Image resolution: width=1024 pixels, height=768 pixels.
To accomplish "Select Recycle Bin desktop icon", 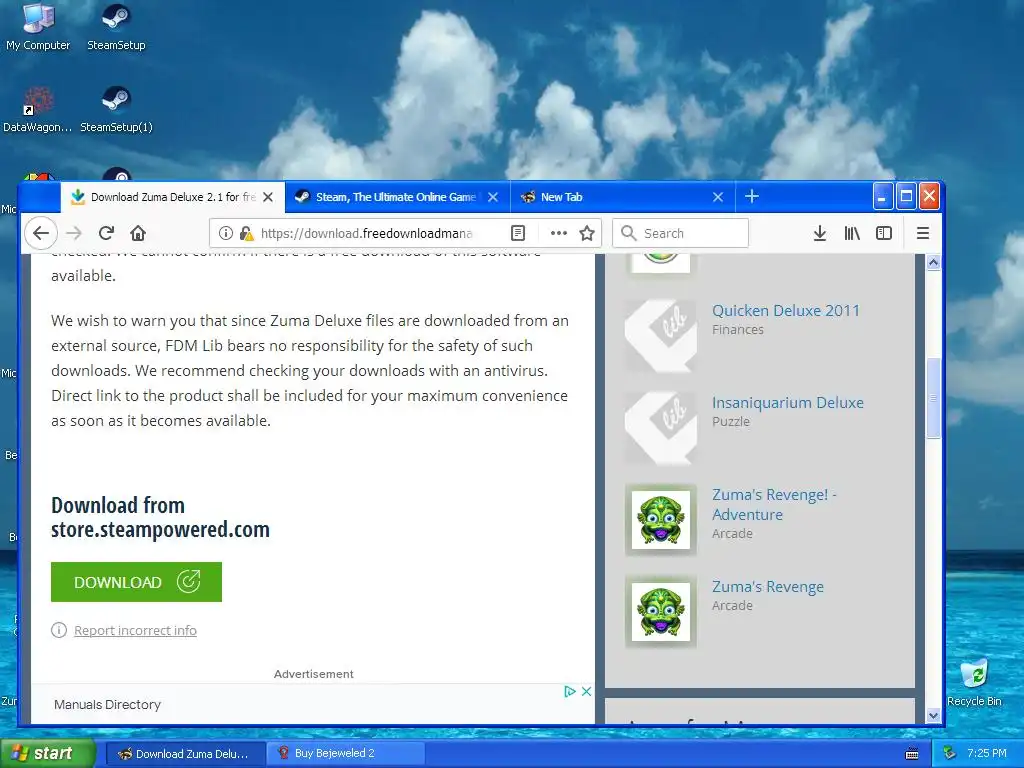I will (x=974, y=683).
